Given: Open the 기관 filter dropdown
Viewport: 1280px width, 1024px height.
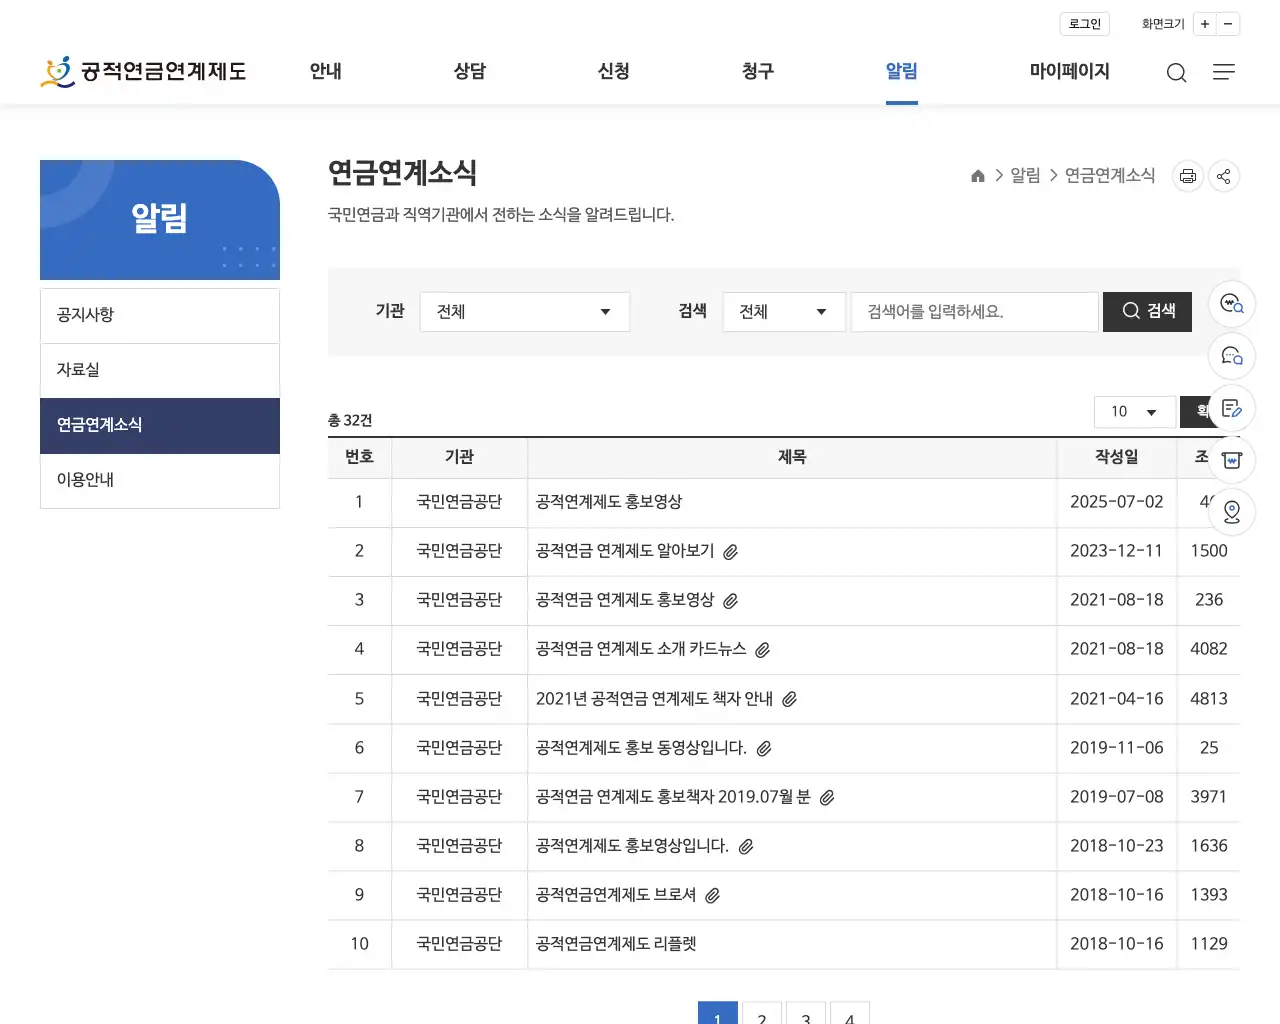Looking at the screenshot, I should tap(524, 311).
